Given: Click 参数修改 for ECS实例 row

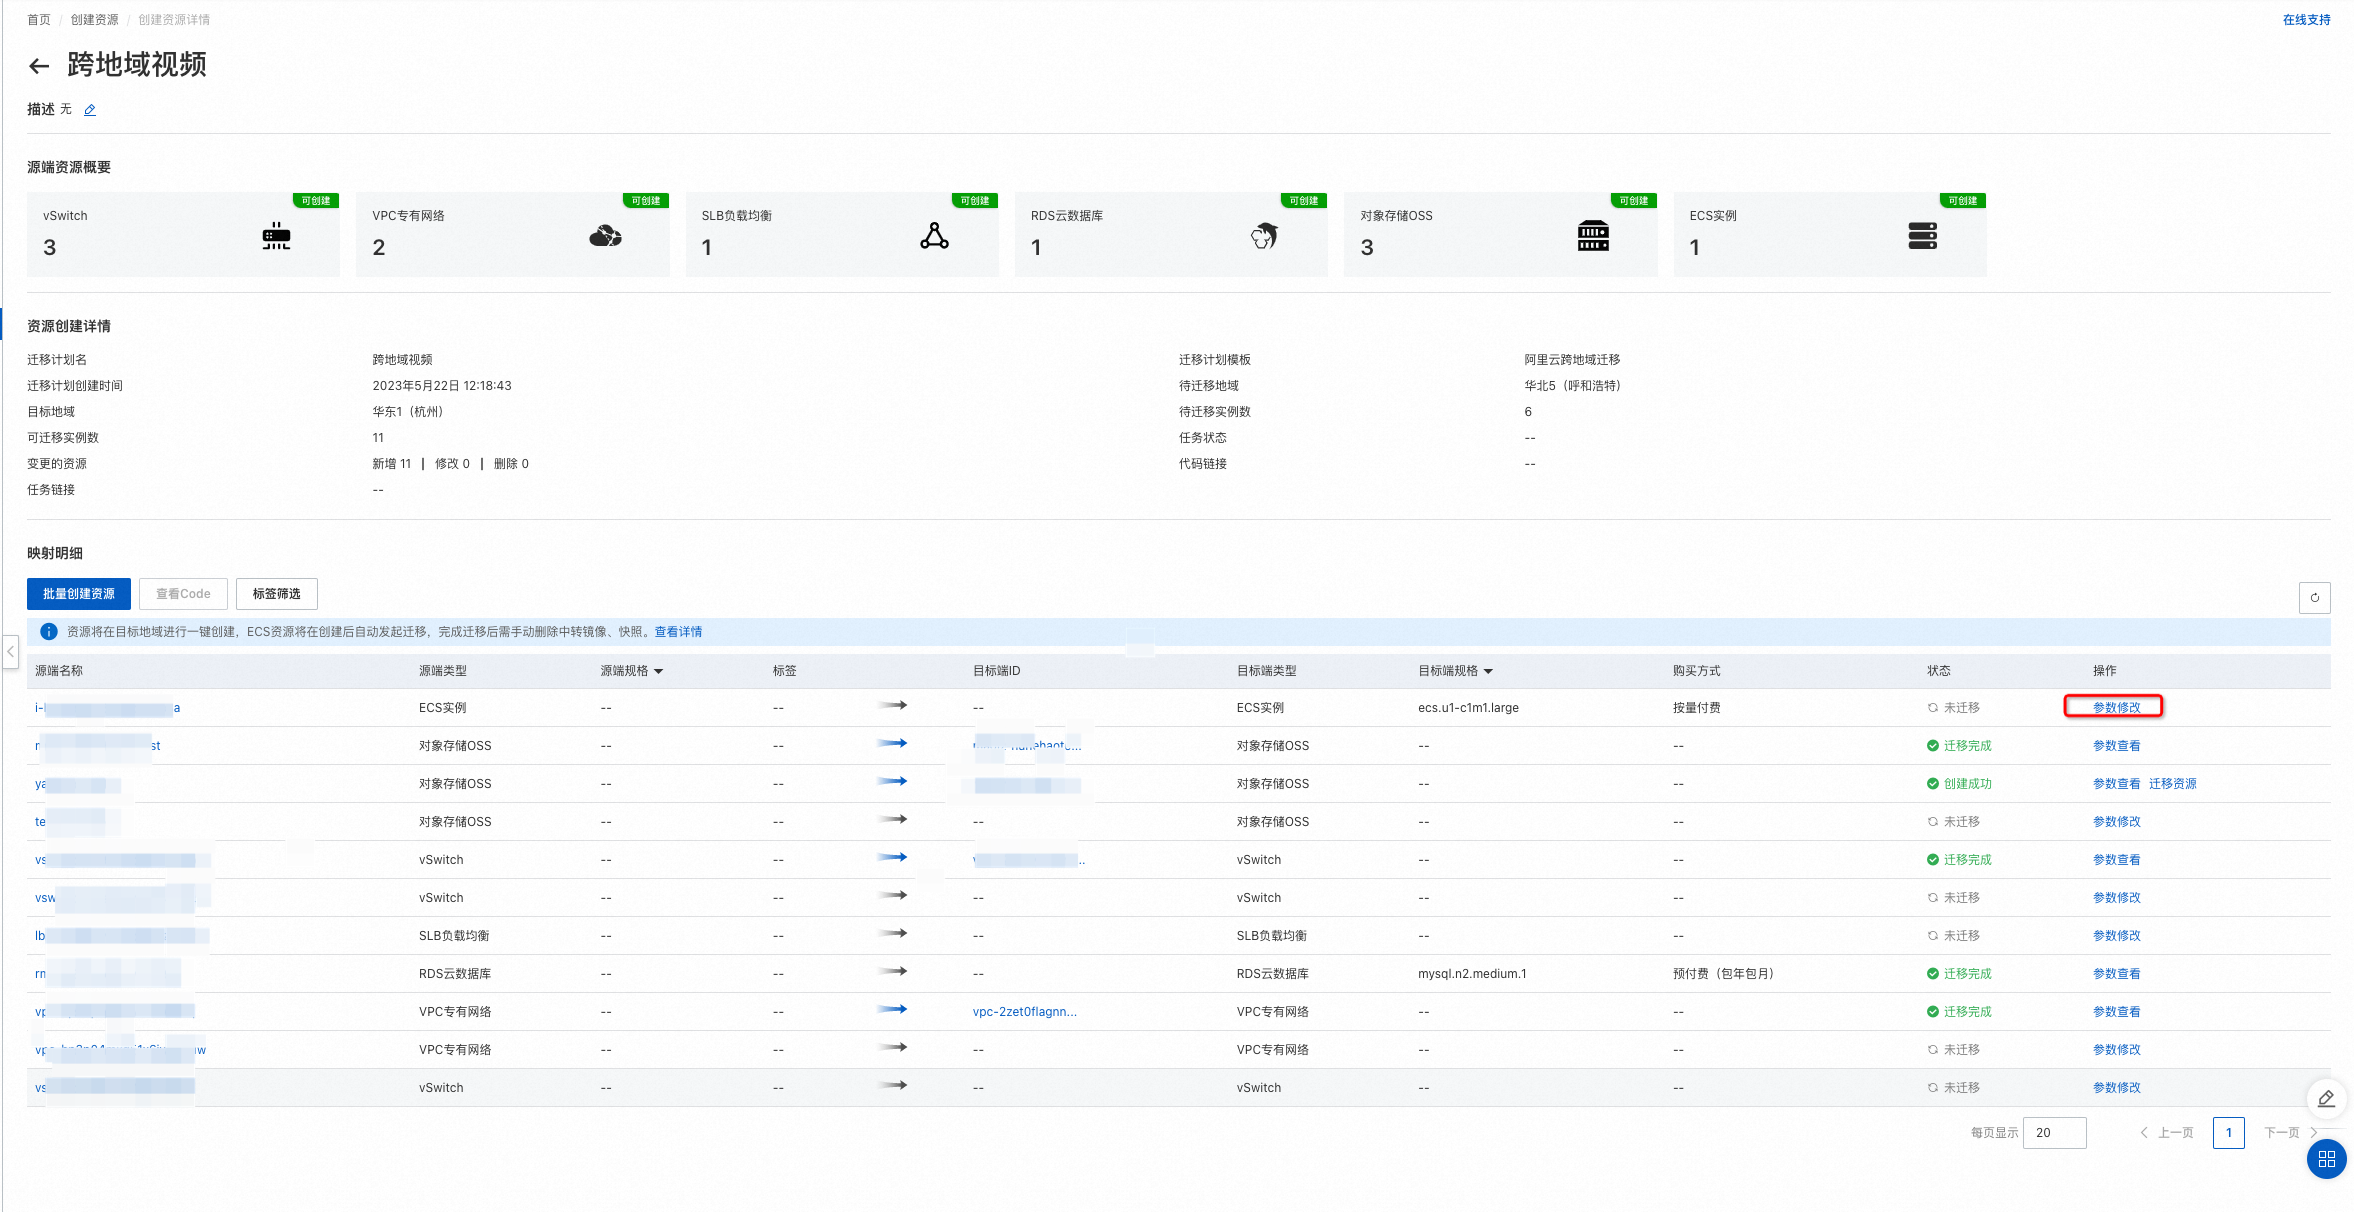Looking at the screenshot, I should [2116, 708].
